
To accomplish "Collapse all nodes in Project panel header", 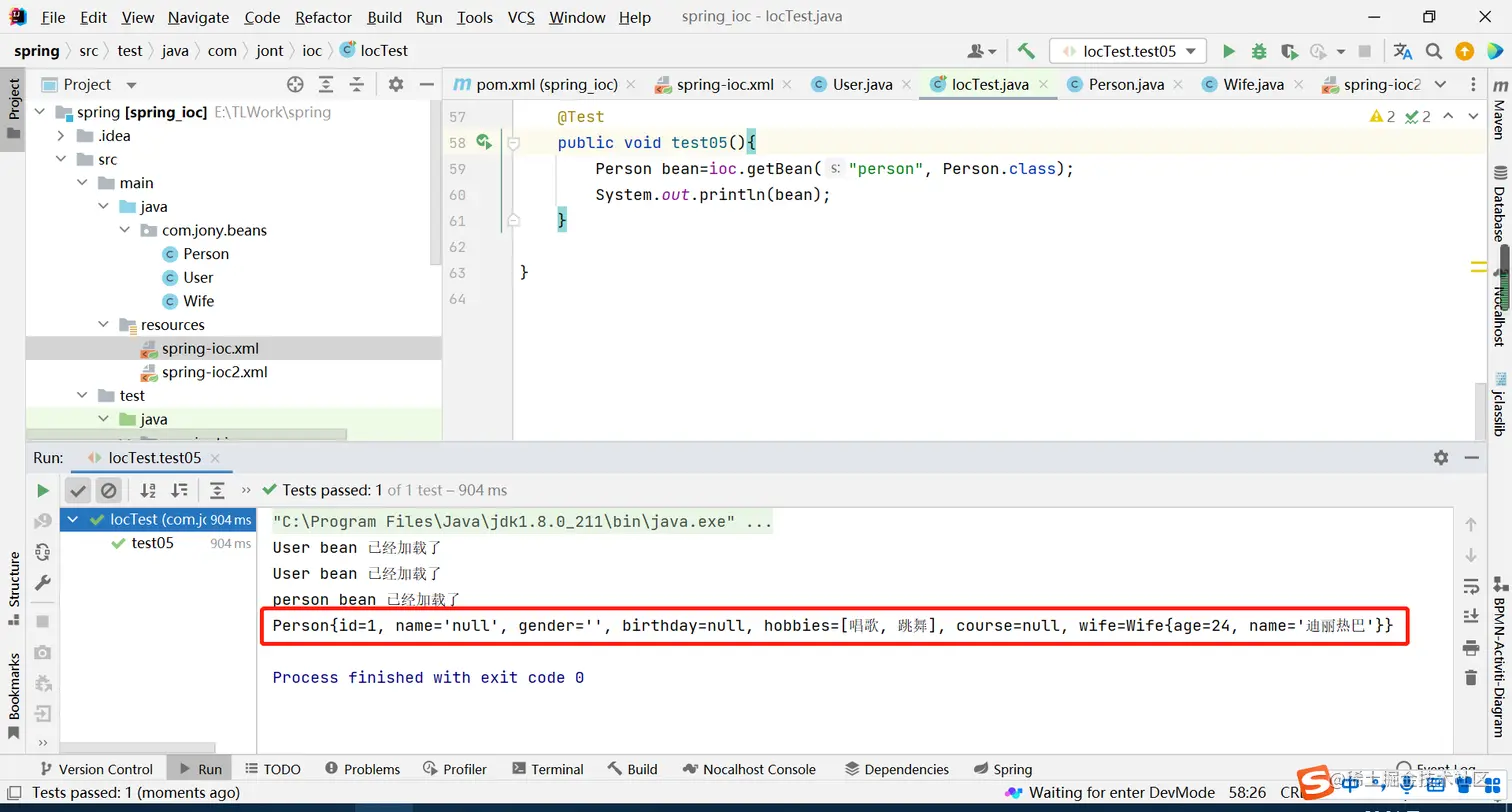I will coord(357,85).
